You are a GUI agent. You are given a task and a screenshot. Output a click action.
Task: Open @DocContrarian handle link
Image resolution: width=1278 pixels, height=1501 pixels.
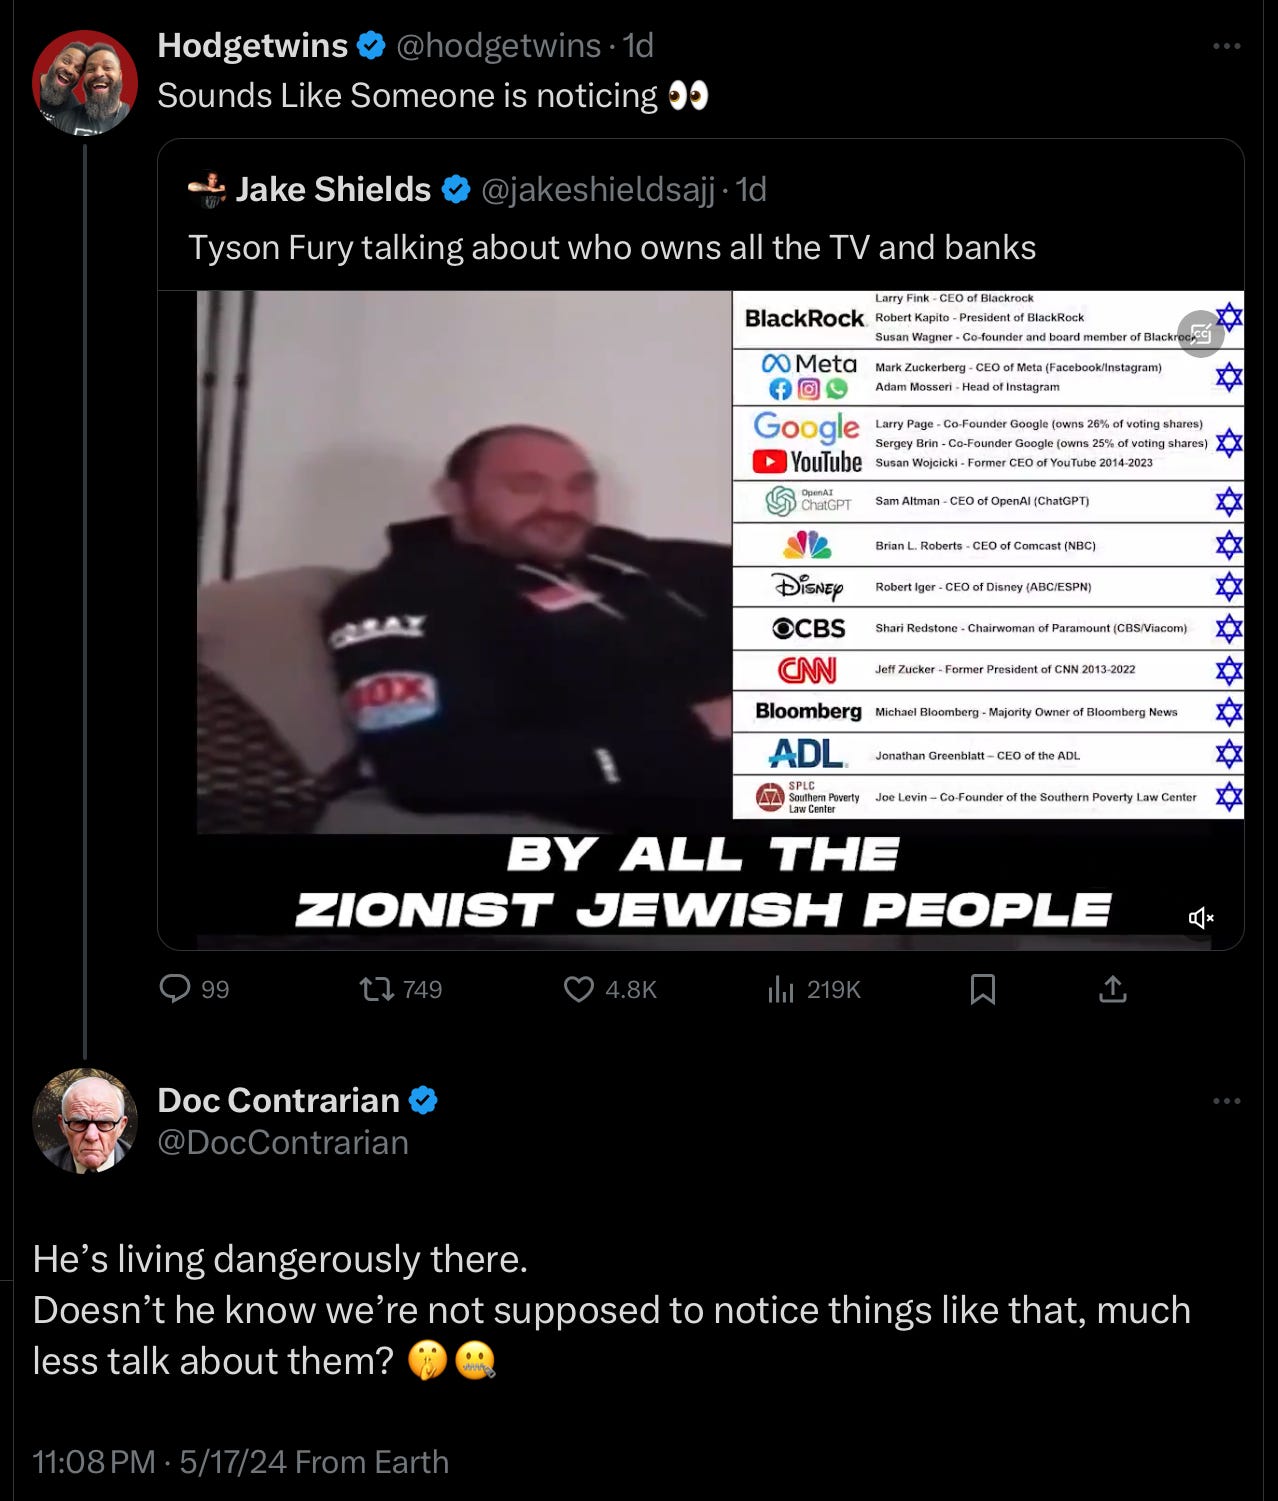click(x=283, y=1142)
